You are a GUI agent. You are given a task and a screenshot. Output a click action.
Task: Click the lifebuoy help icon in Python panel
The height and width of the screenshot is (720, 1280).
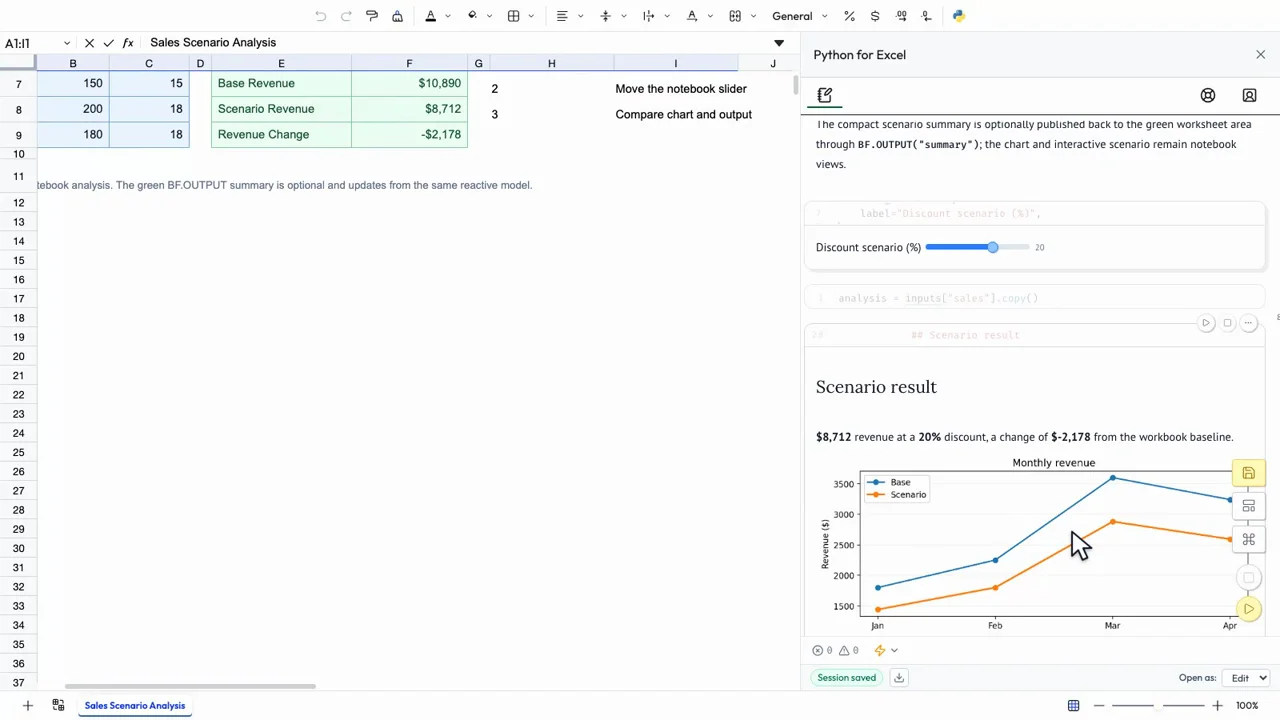[1208, 95]
